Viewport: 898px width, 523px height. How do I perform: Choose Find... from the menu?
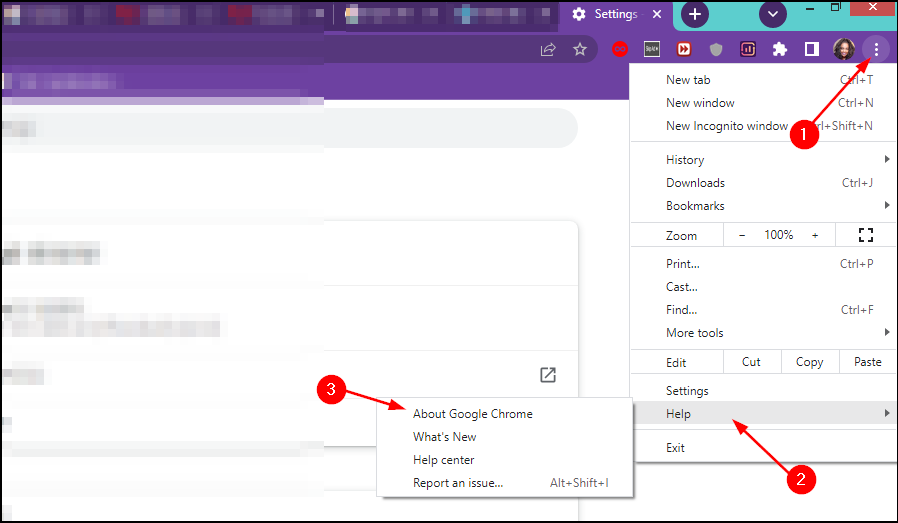763,310
